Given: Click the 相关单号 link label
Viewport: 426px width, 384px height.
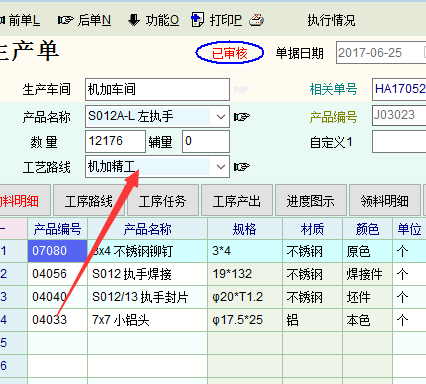Looking at the screenshot, I should coord(333,89).
